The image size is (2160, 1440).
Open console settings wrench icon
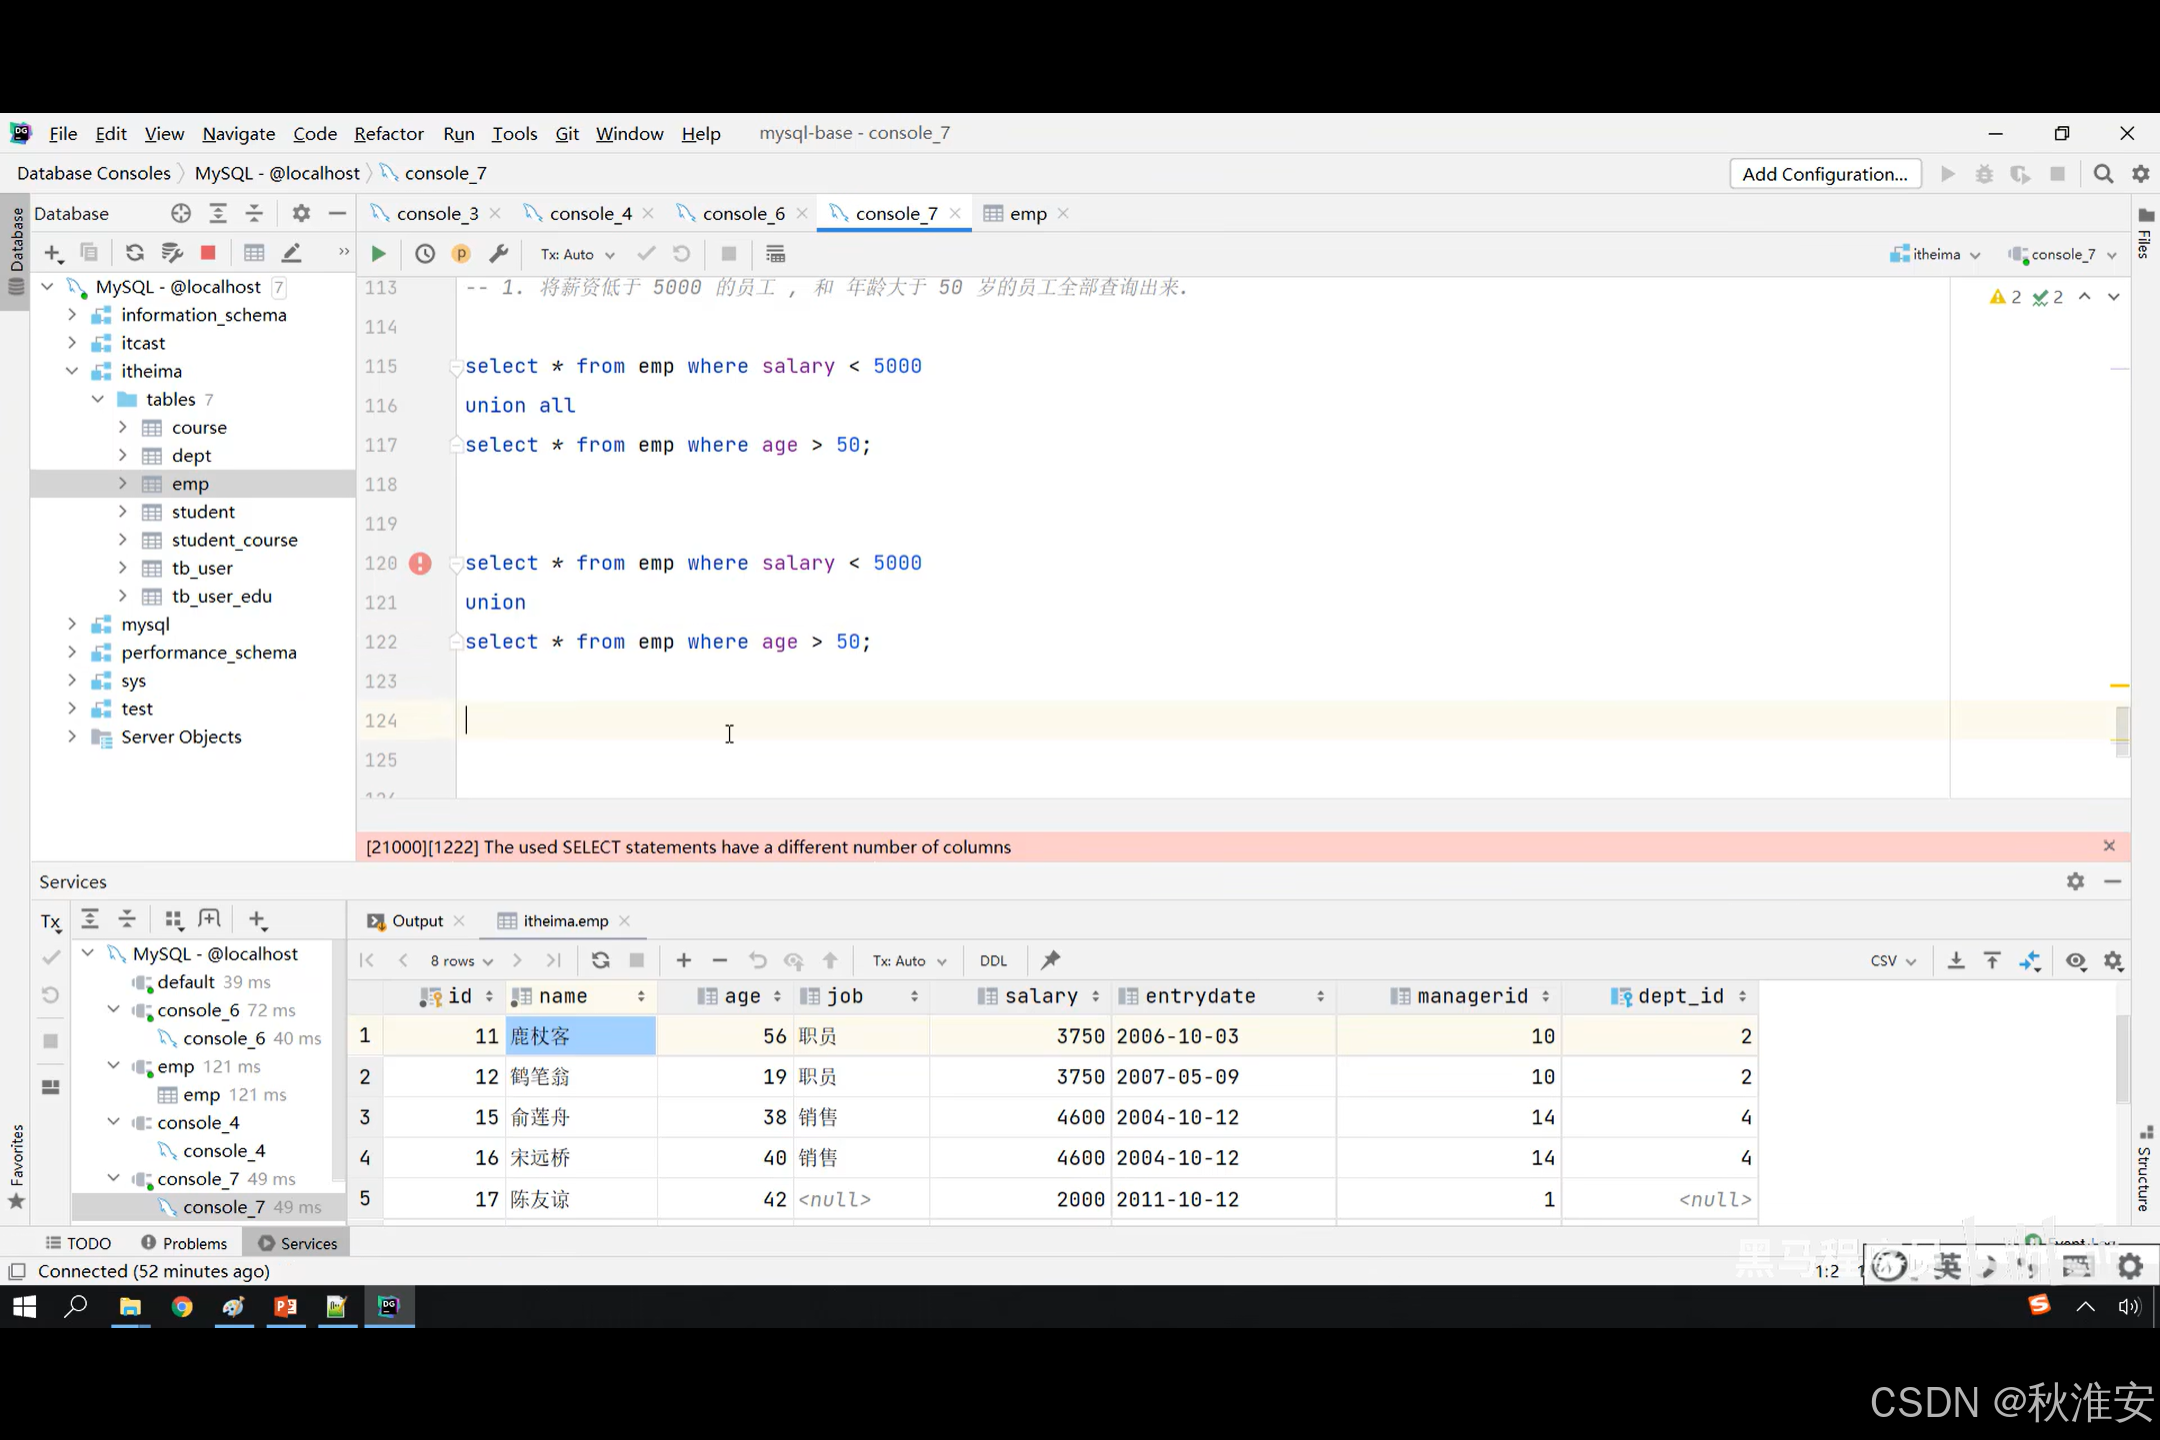coord(498,254)
